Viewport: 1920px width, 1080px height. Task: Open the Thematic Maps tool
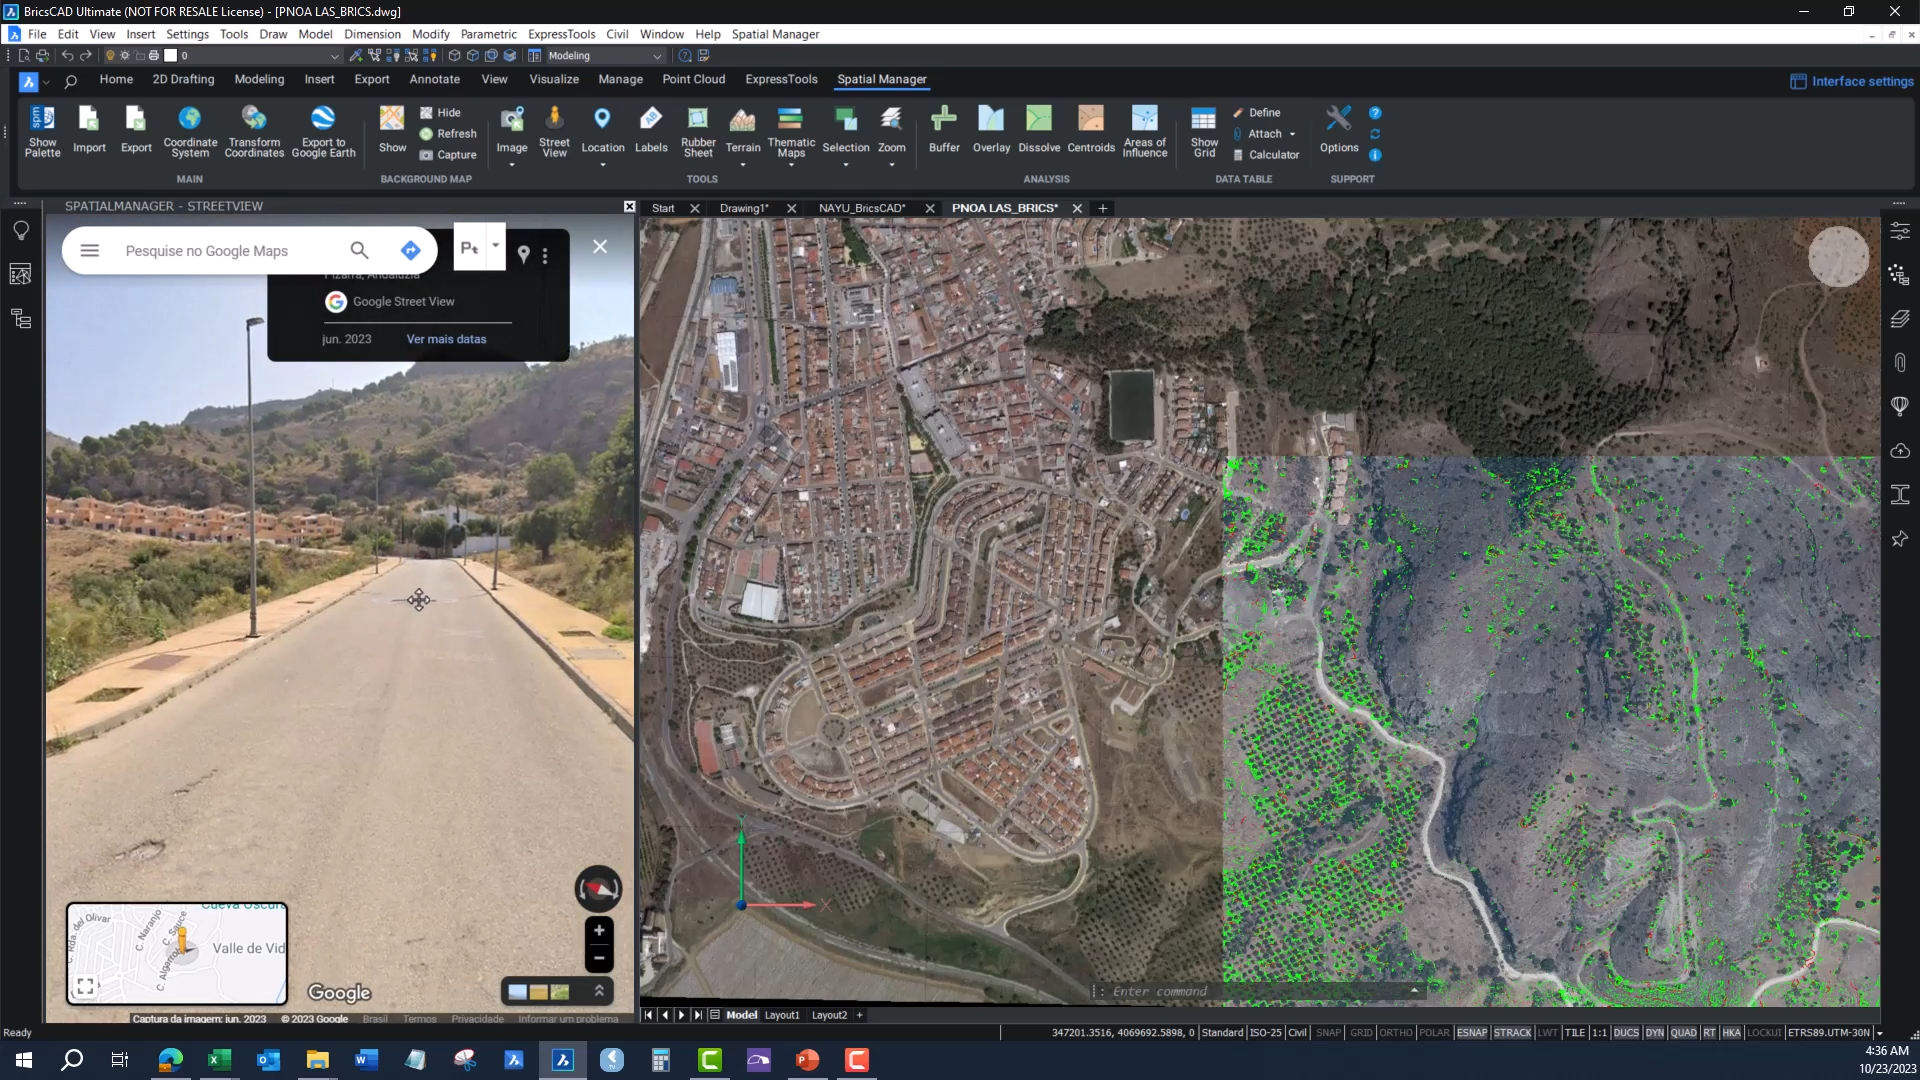(x=791, y=131)
